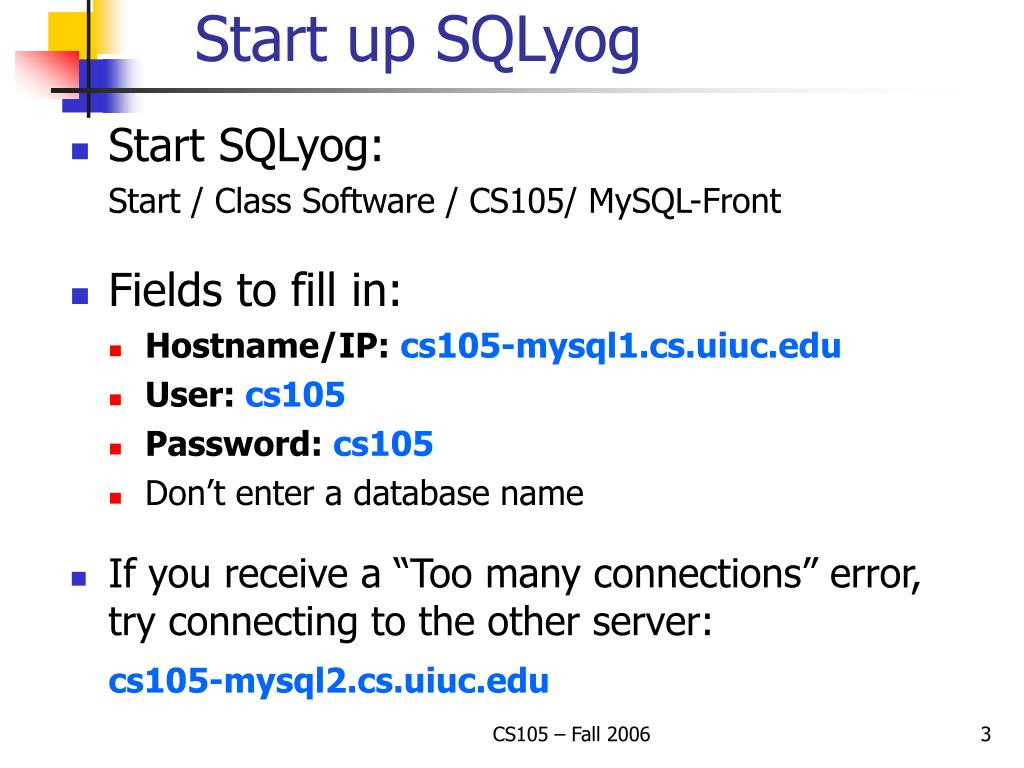Select the blue bullet beside 'Start SQLyog:'
The image size is (1024, 768).
coord(80,151)
